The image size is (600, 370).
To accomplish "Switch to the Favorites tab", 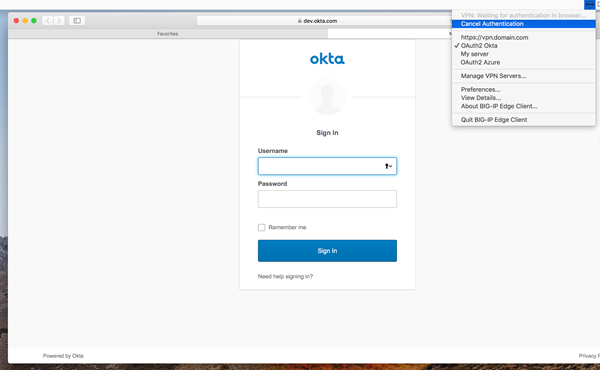I will [168, 34].
